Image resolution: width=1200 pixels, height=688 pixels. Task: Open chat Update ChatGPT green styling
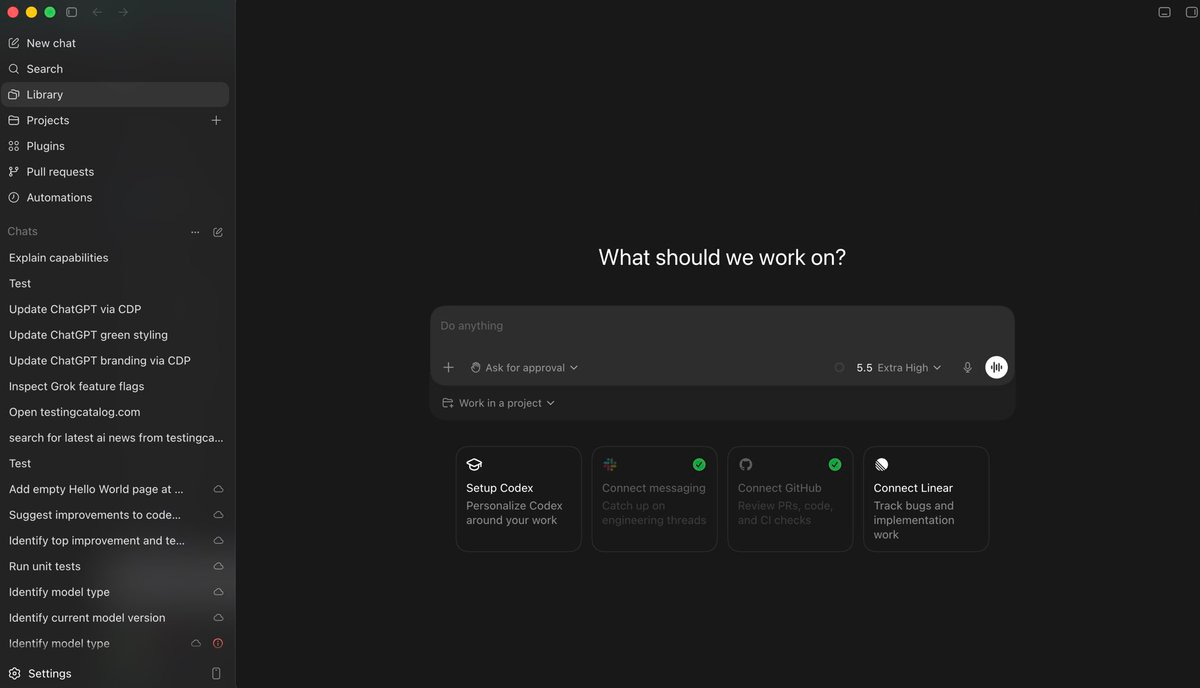[x=115, y=335]
